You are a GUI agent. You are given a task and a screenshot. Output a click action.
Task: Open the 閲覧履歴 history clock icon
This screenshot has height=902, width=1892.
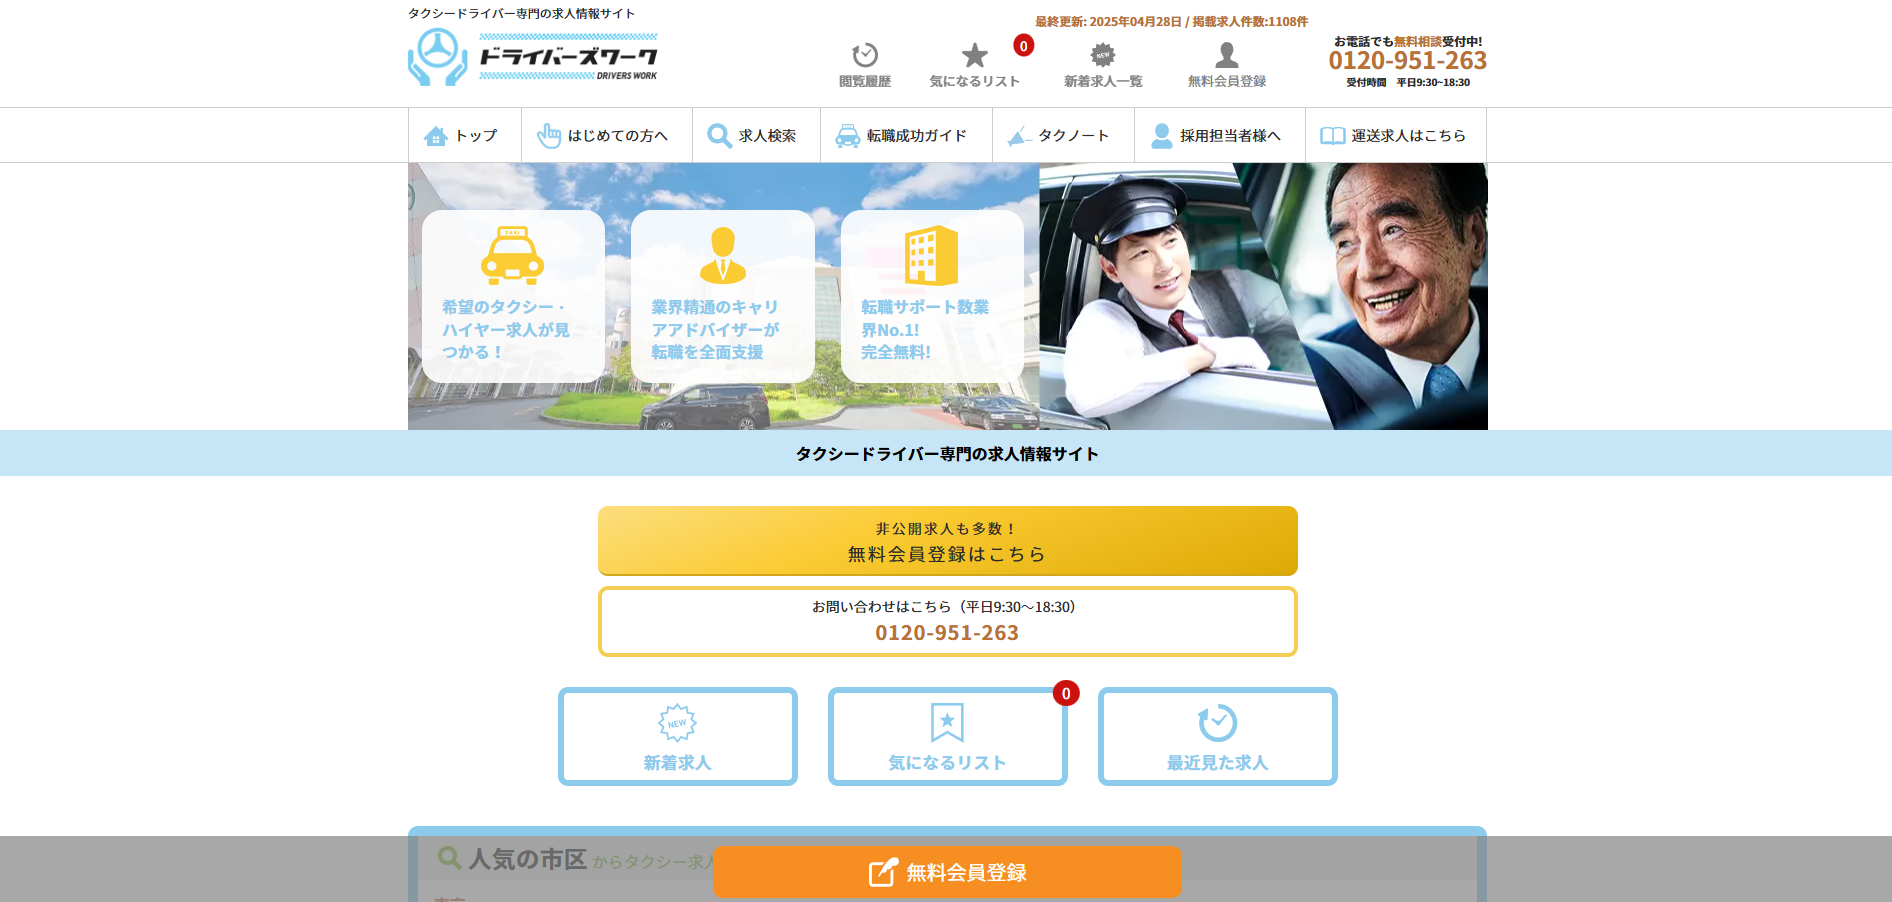point(864,55)
